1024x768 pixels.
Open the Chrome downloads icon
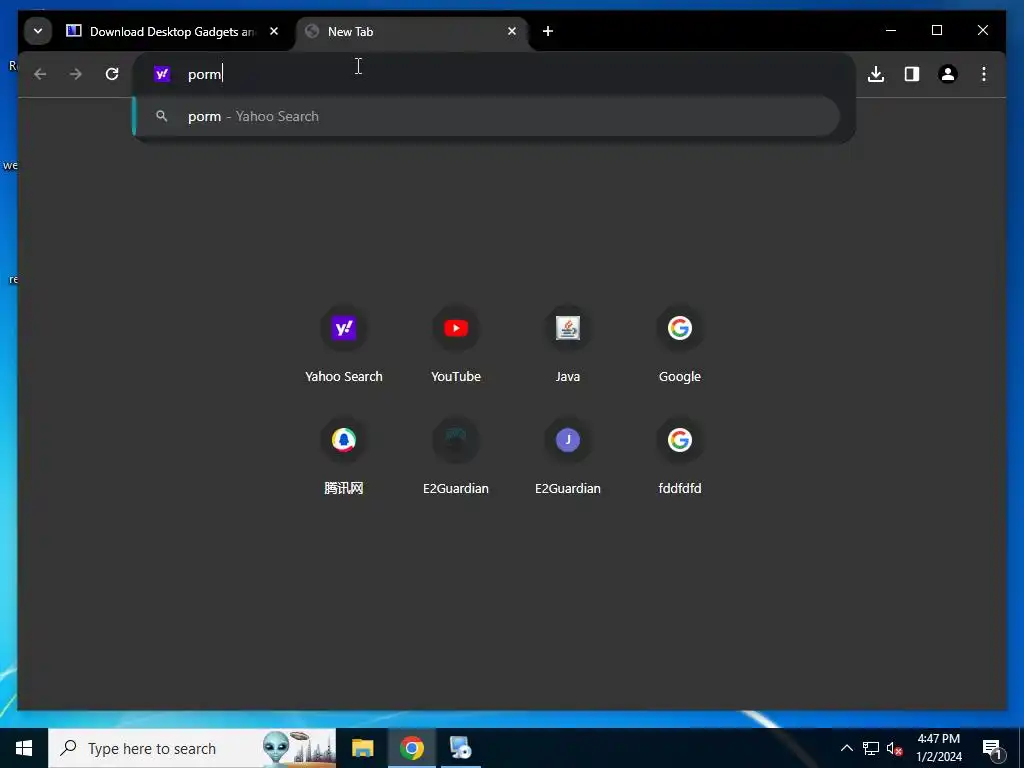pyautogui.click(x=876, y=74)
